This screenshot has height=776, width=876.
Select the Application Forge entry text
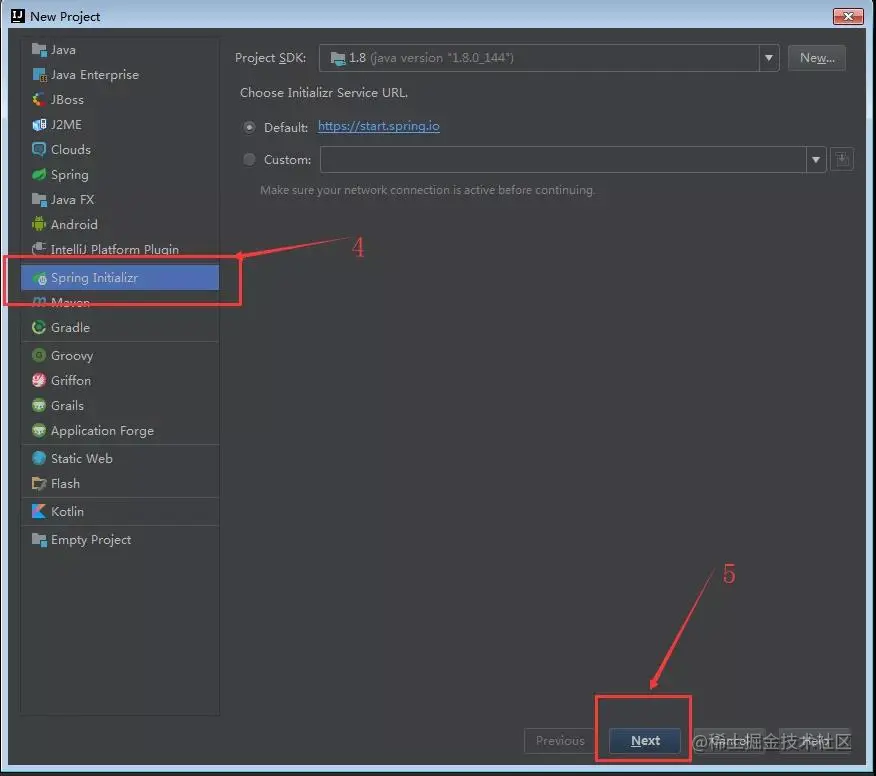(x=103, y=431)
